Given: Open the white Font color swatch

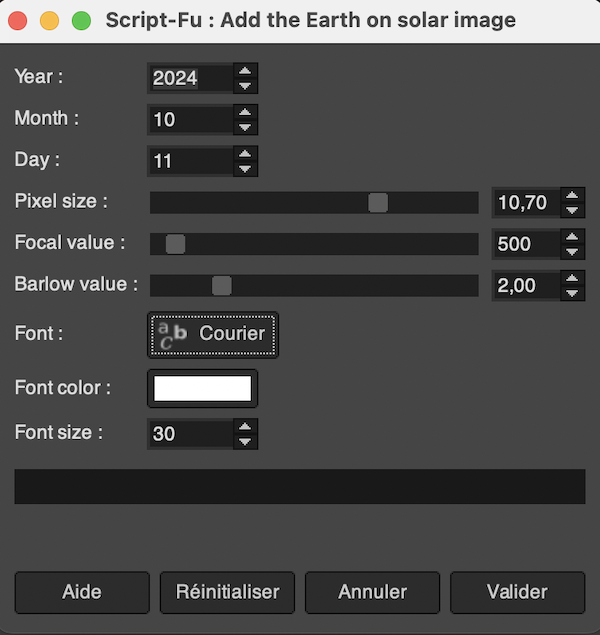Looking at the screenshot, I should 202,388.
